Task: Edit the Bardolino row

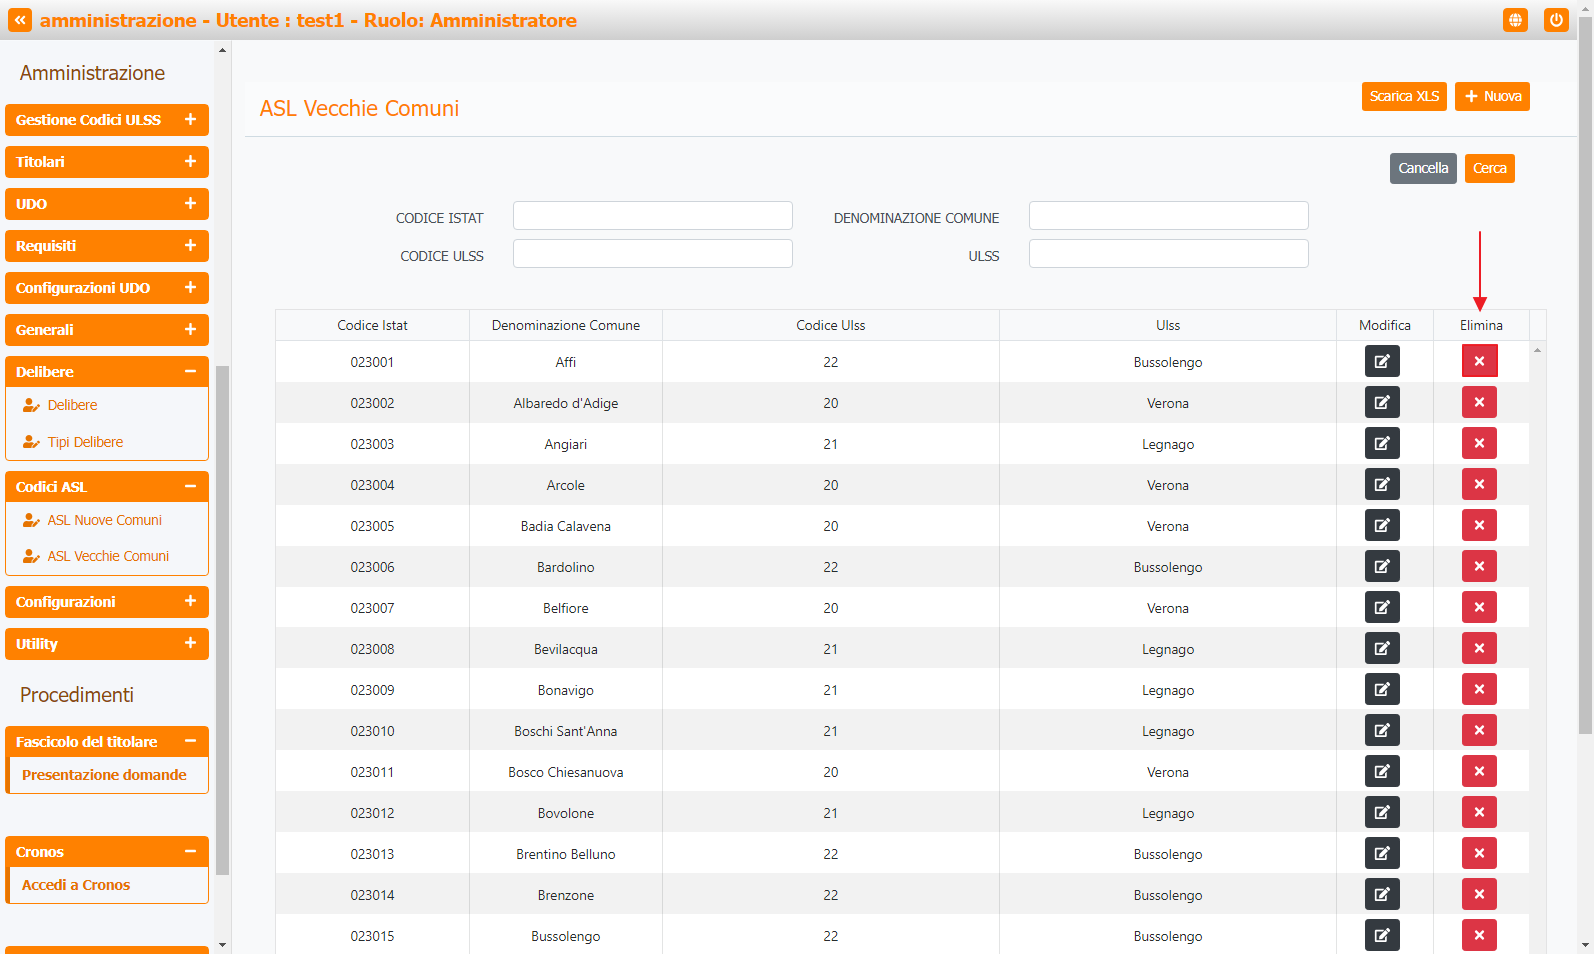Action: click(1381, 567)
